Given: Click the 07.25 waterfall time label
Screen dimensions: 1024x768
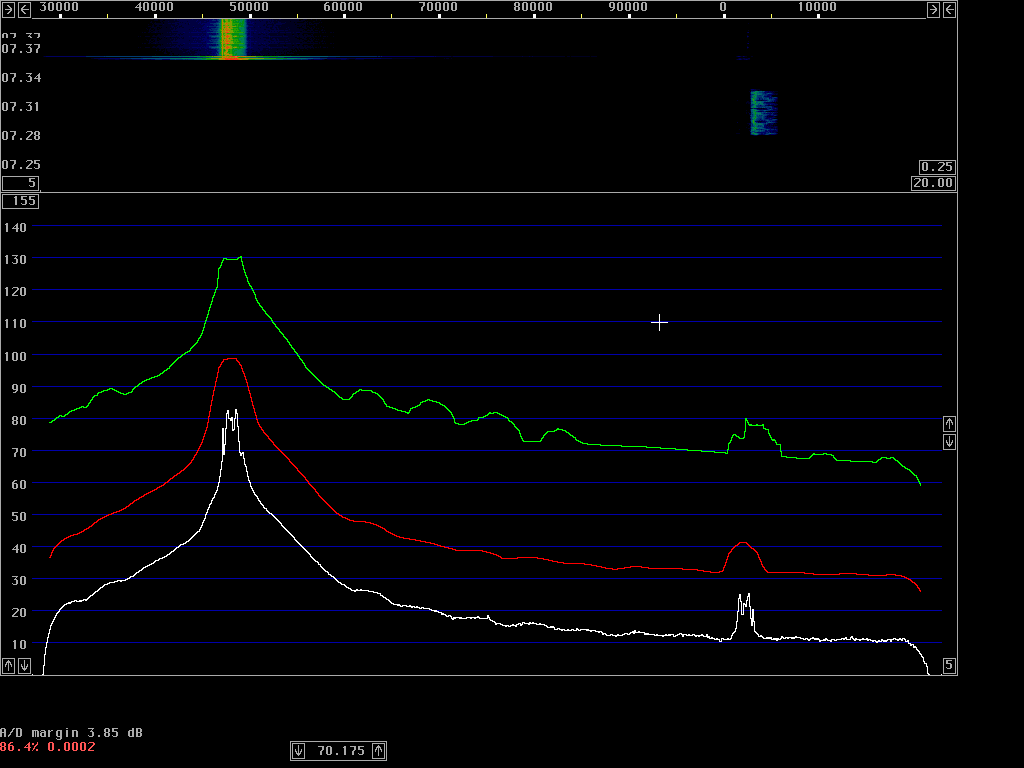Looking at the screenshot, I should [x=21, y=165].
